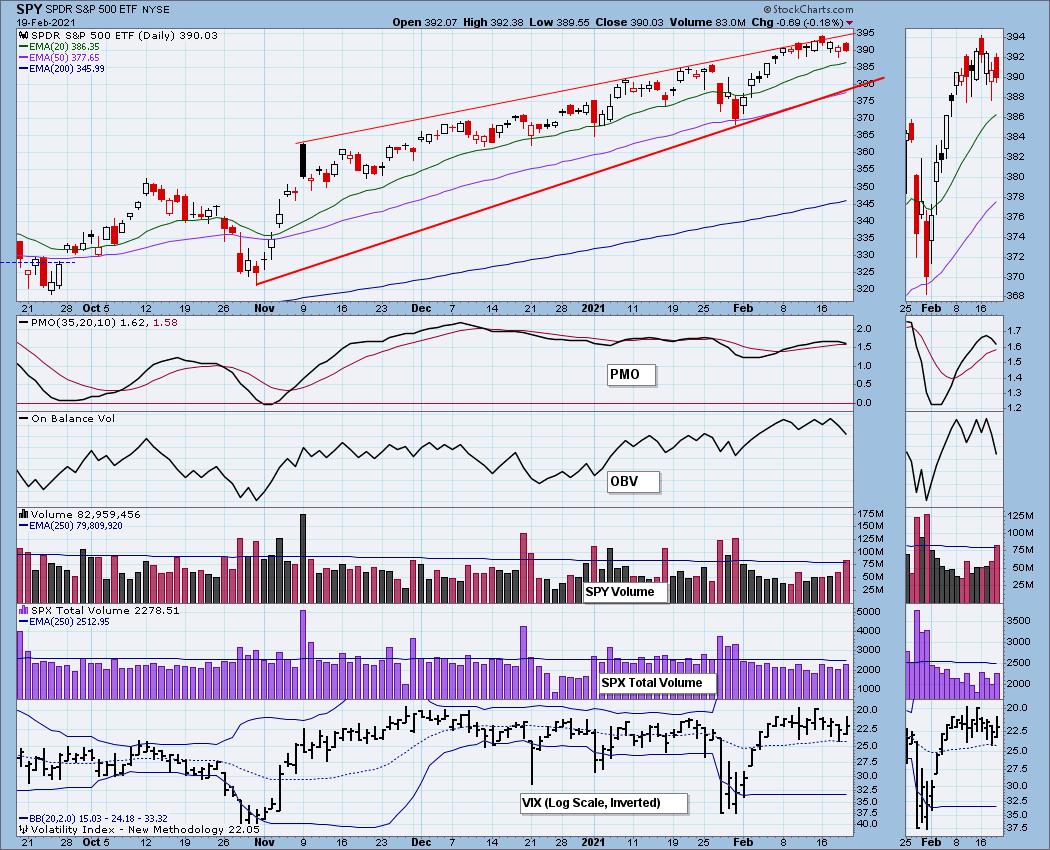This screenshot has height=850, width=1050.
Task: Click the 394 label on the zoom panel axis
Action: (1015, 36)
